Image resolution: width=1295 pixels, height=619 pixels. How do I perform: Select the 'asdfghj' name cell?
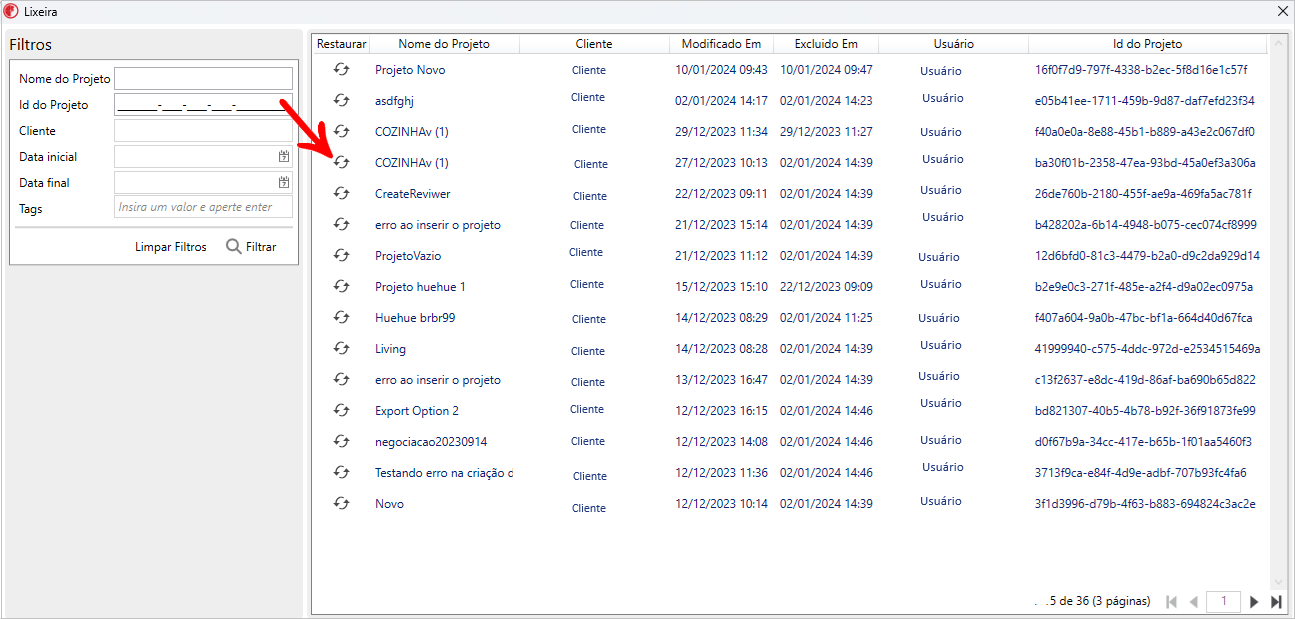[x=394, y=101]
